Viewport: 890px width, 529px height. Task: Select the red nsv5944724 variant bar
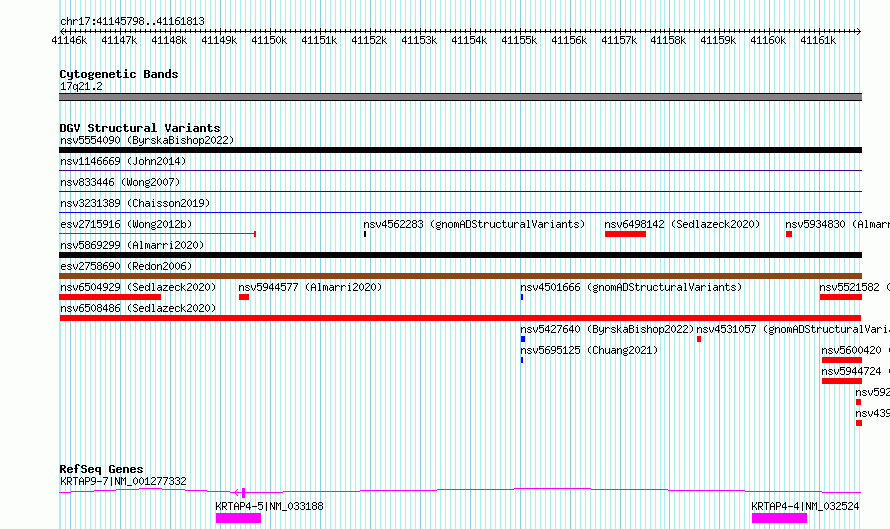[x=842, y=381]
